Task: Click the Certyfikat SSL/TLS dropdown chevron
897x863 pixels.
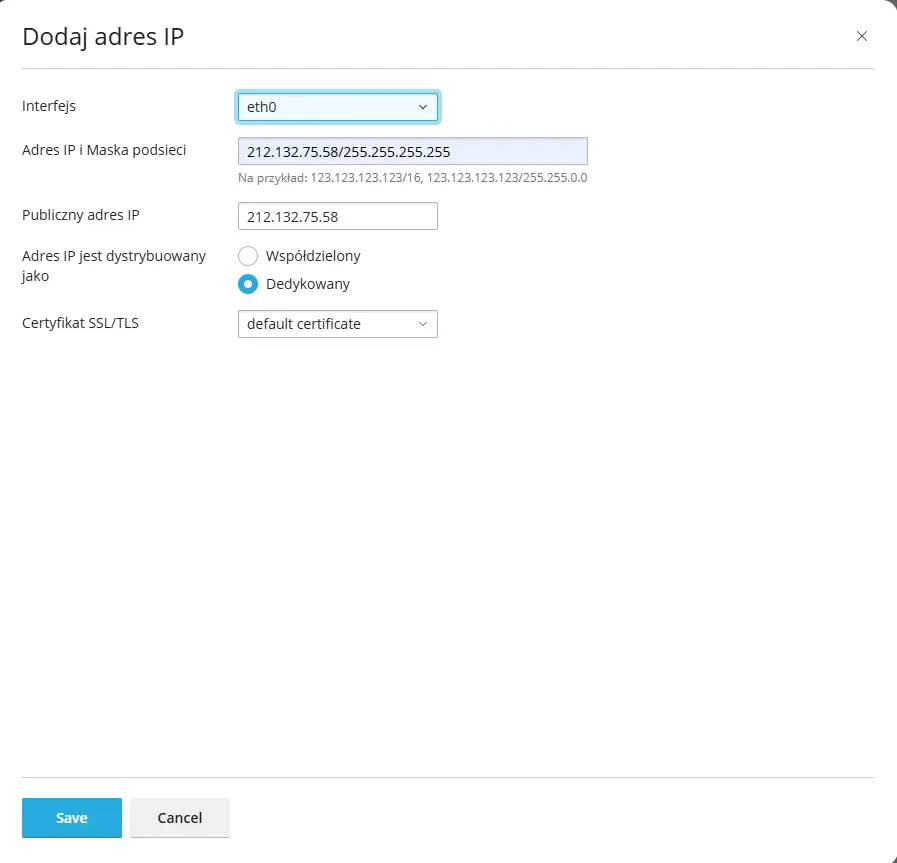Action: click(x=423, y=324)
